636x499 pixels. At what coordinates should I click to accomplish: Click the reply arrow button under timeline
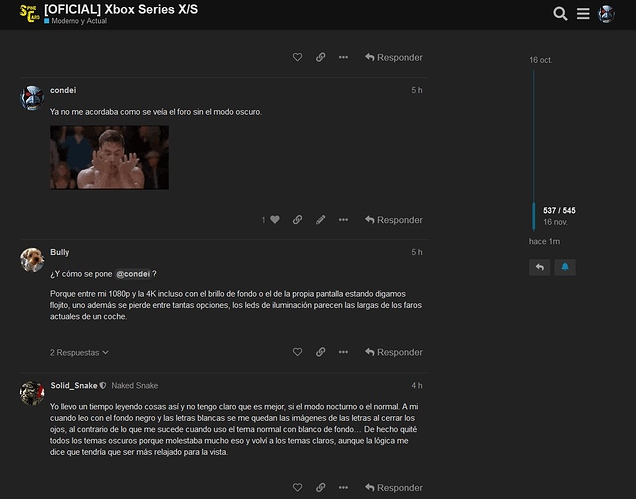pos(539,268)
